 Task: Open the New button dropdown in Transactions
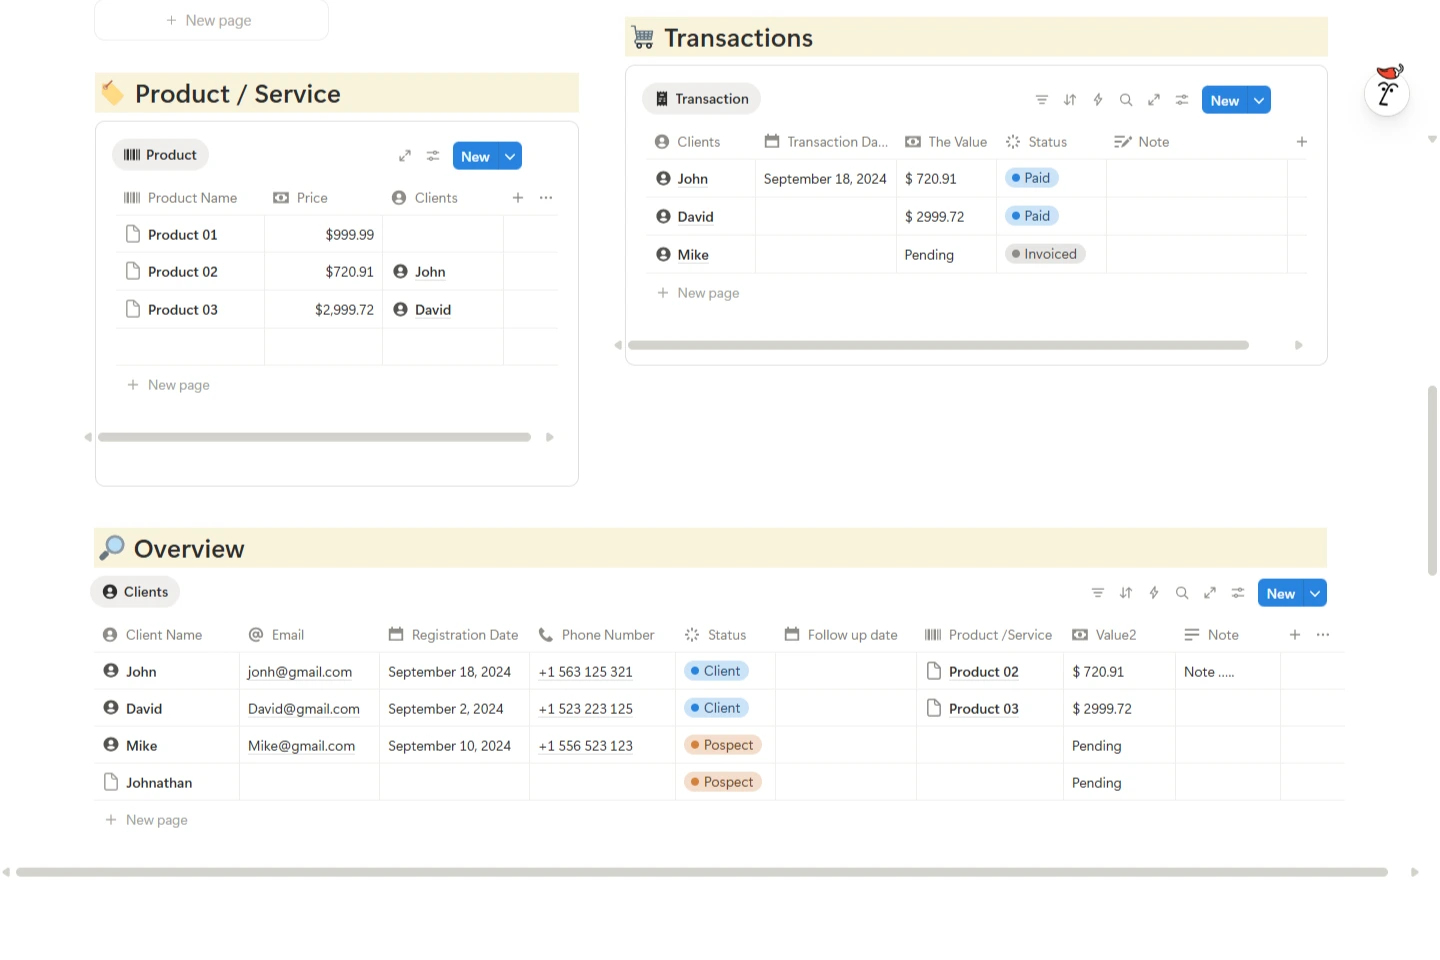tap(1259, 99)
